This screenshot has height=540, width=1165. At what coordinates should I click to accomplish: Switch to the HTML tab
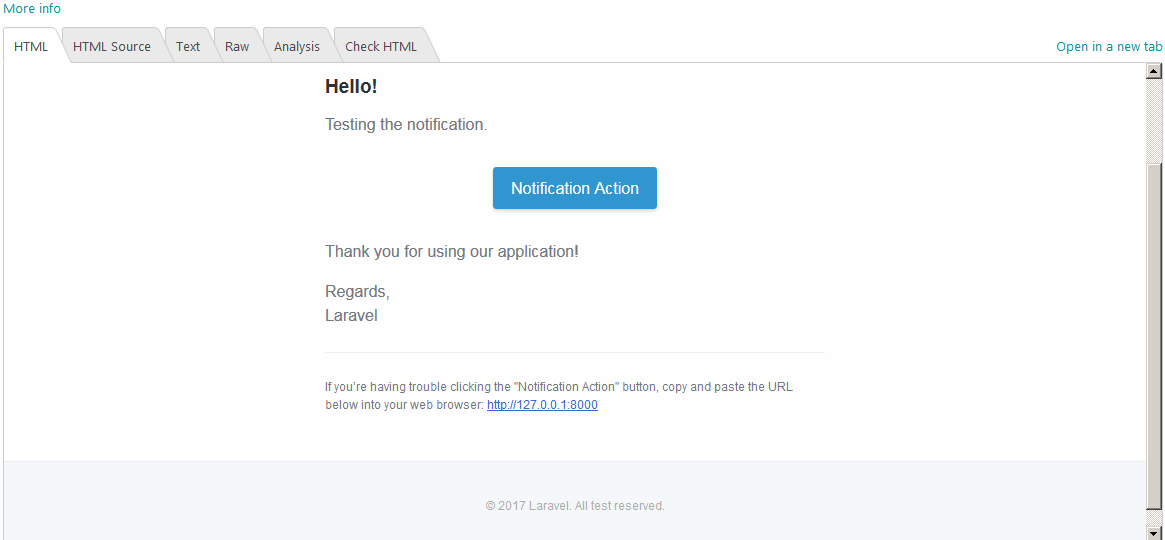tap(31, 47)
